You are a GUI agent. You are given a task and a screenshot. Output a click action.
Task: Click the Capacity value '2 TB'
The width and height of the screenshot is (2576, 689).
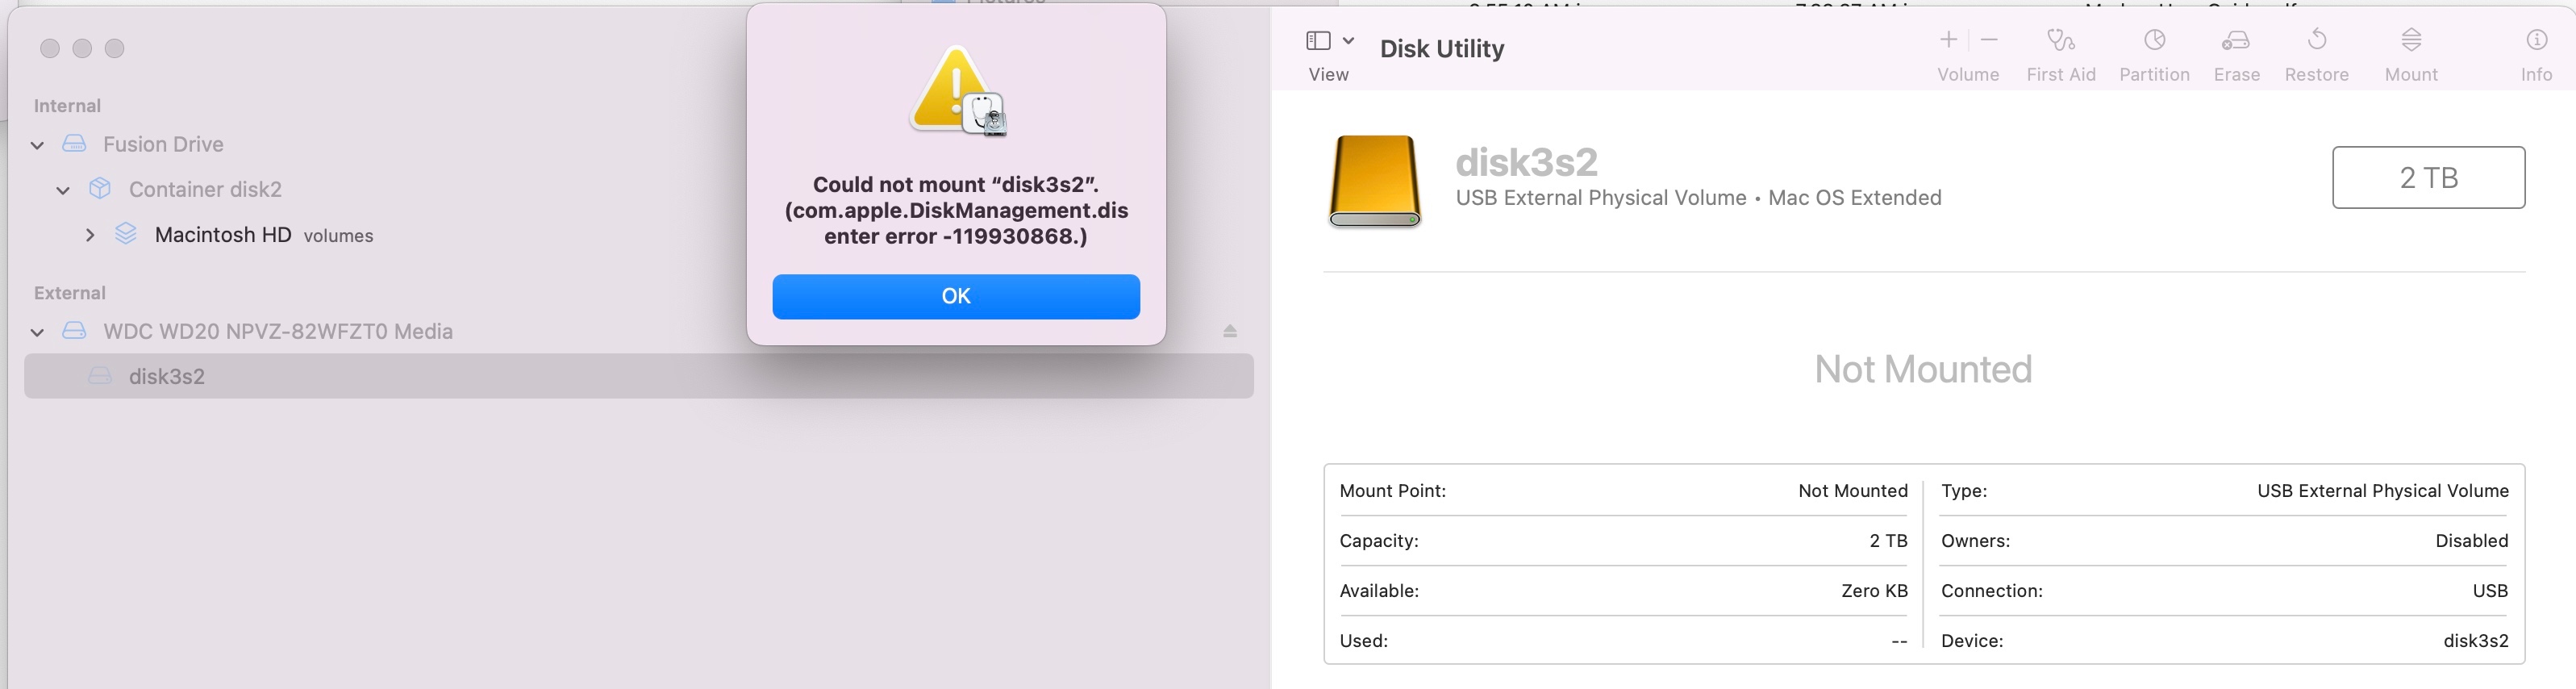[x=1888, y=541]
